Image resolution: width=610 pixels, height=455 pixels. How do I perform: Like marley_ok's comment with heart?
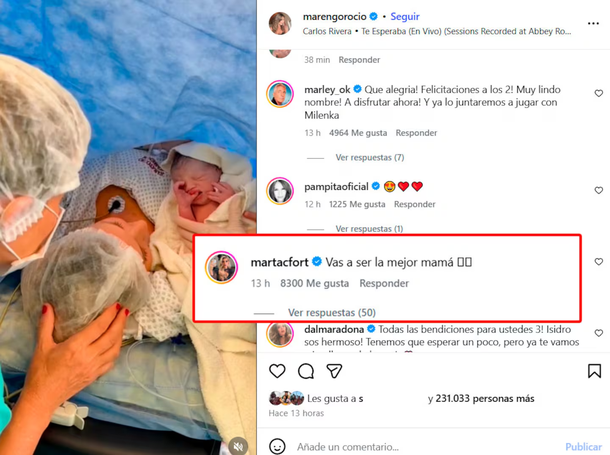599,93
